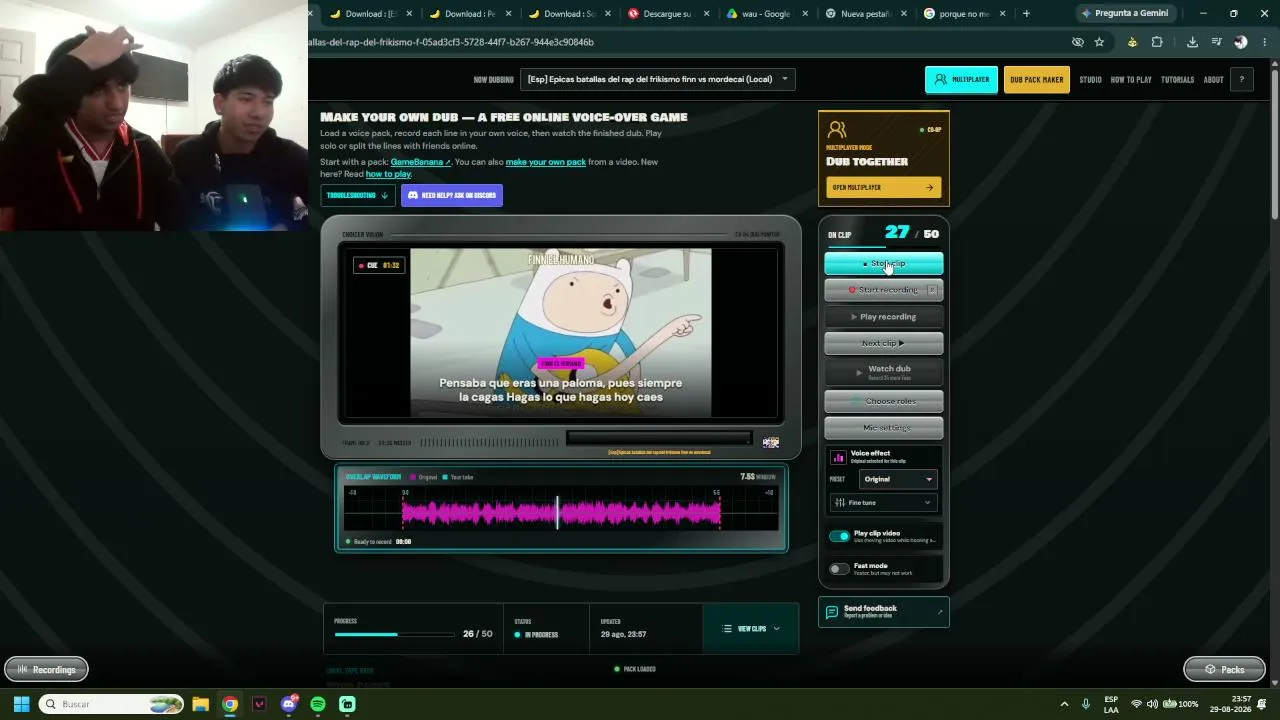Click the waveform playhead position
This screenshot has width=1280, height=720.
(558, 513)
